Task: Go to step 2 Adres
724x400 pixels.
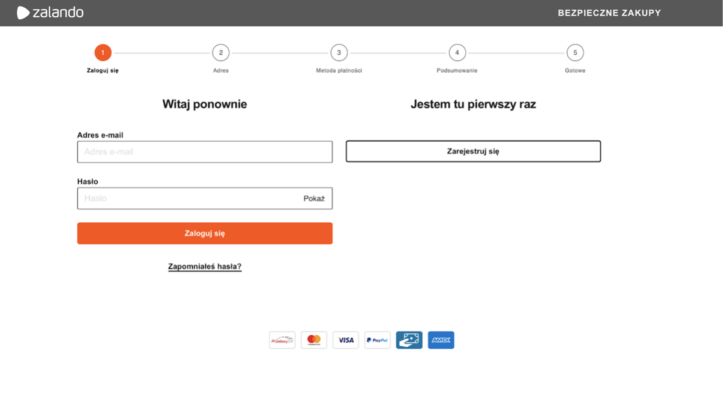Action: [221, 53]
